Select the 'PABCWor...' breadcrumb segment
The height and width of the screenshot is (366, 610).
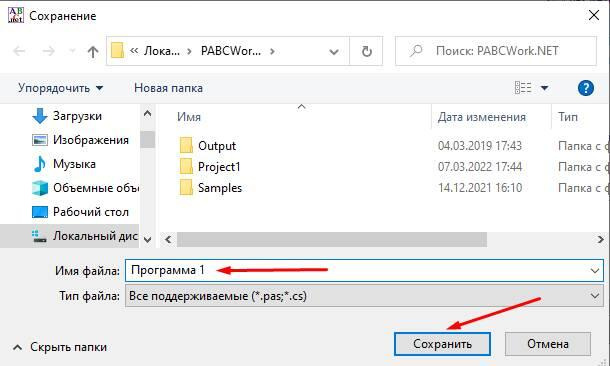(x=231, y=51)
